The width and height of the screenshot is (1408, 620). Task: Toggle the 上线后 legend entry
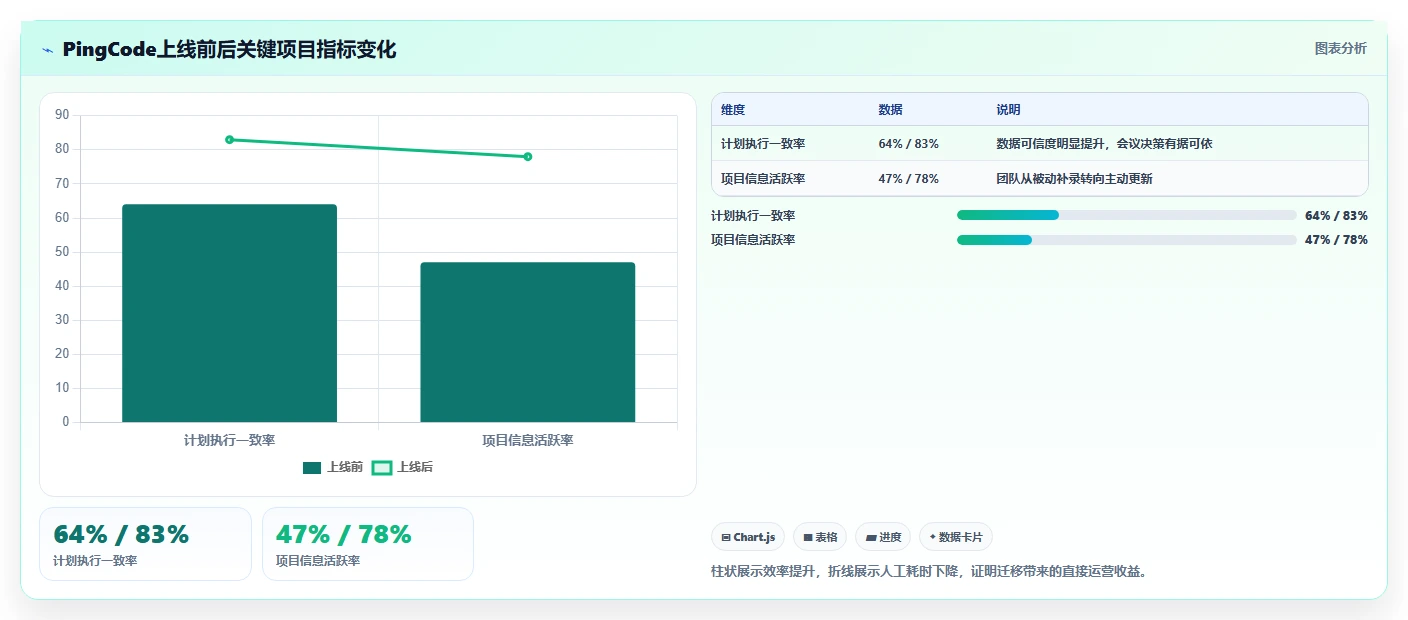402,467
